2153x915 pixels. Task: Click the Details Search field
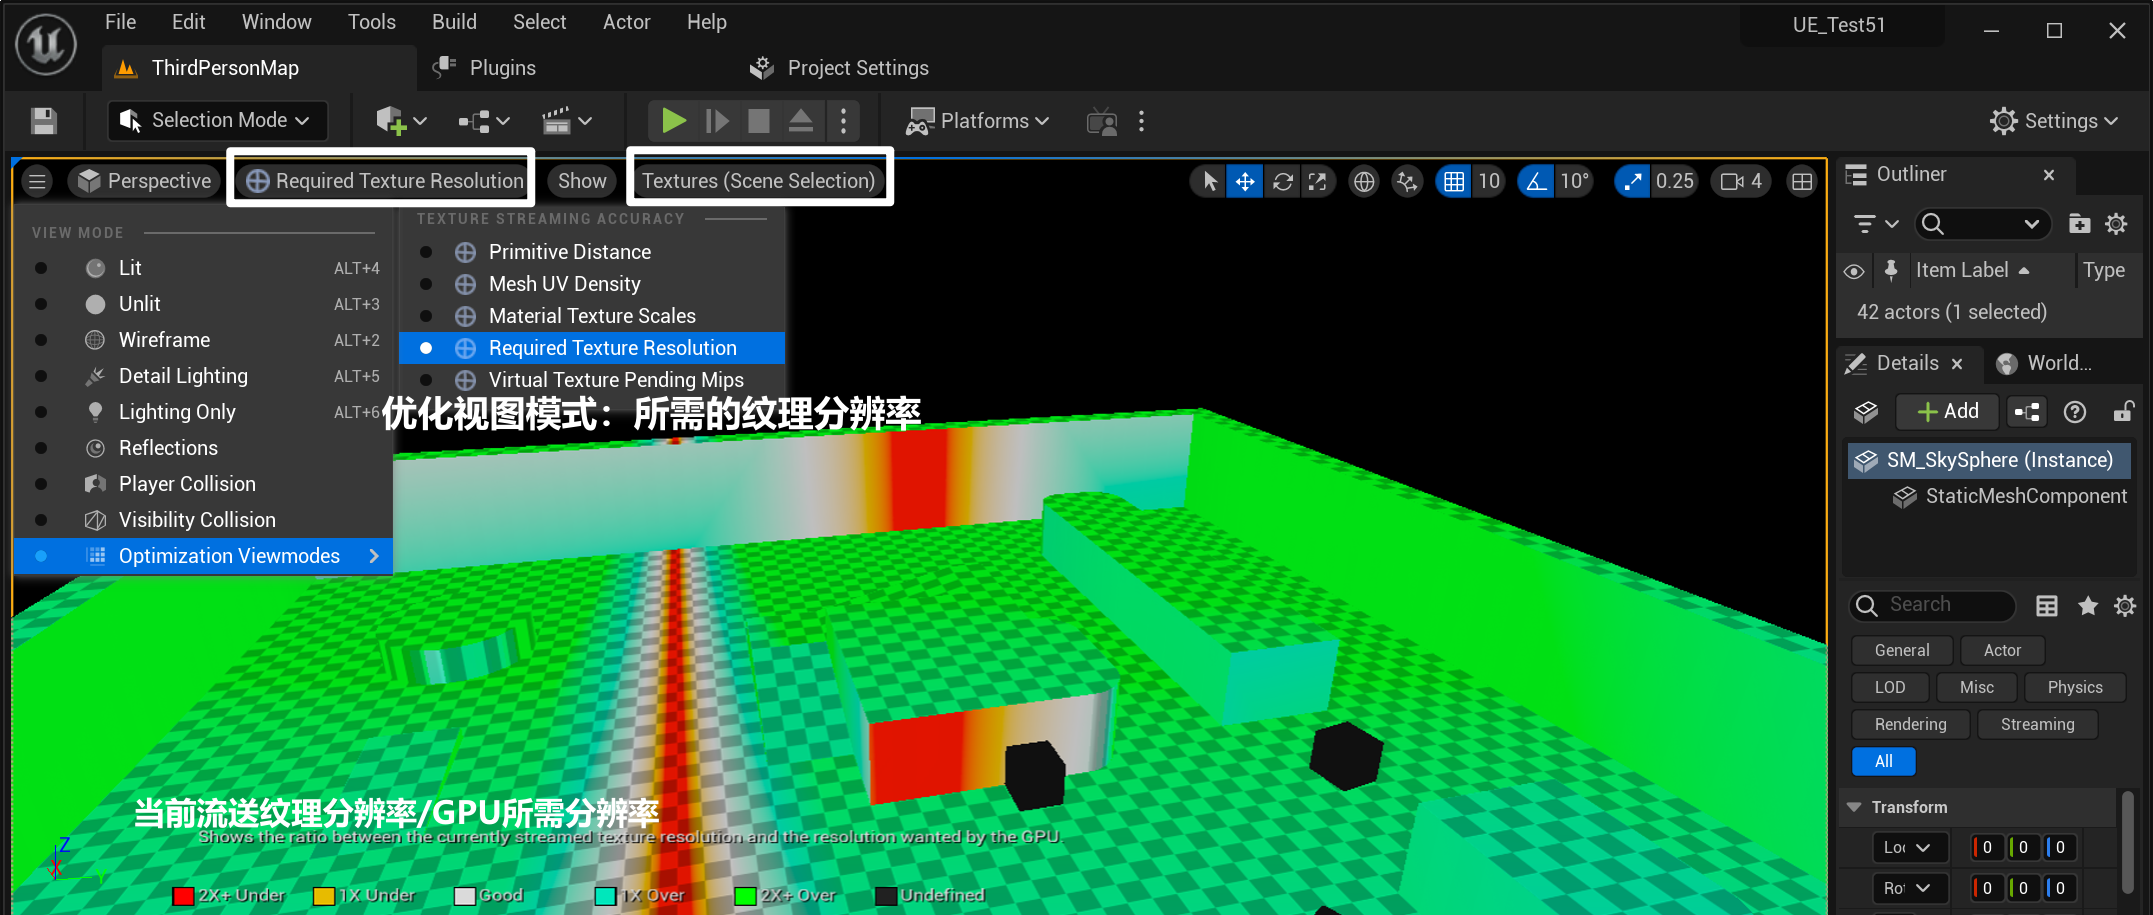pos(1933,605)
